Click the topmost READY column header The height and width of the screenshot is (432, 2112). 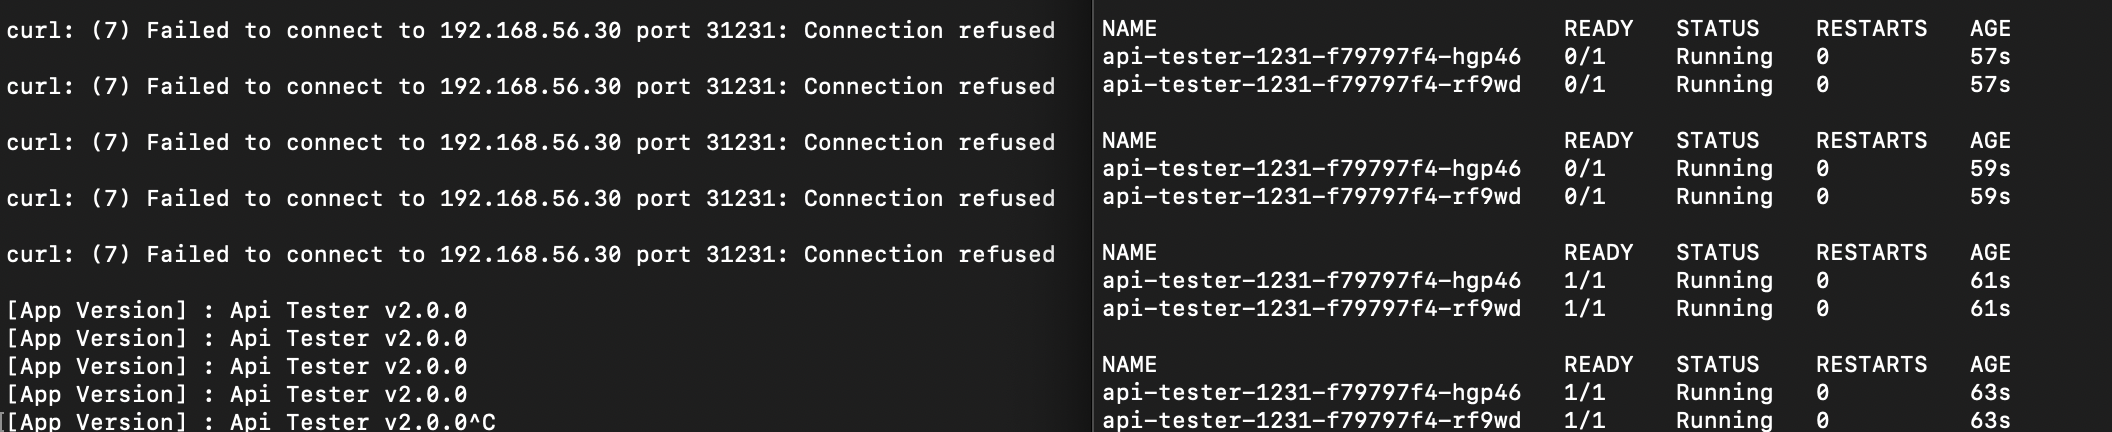click(1598, 29)
